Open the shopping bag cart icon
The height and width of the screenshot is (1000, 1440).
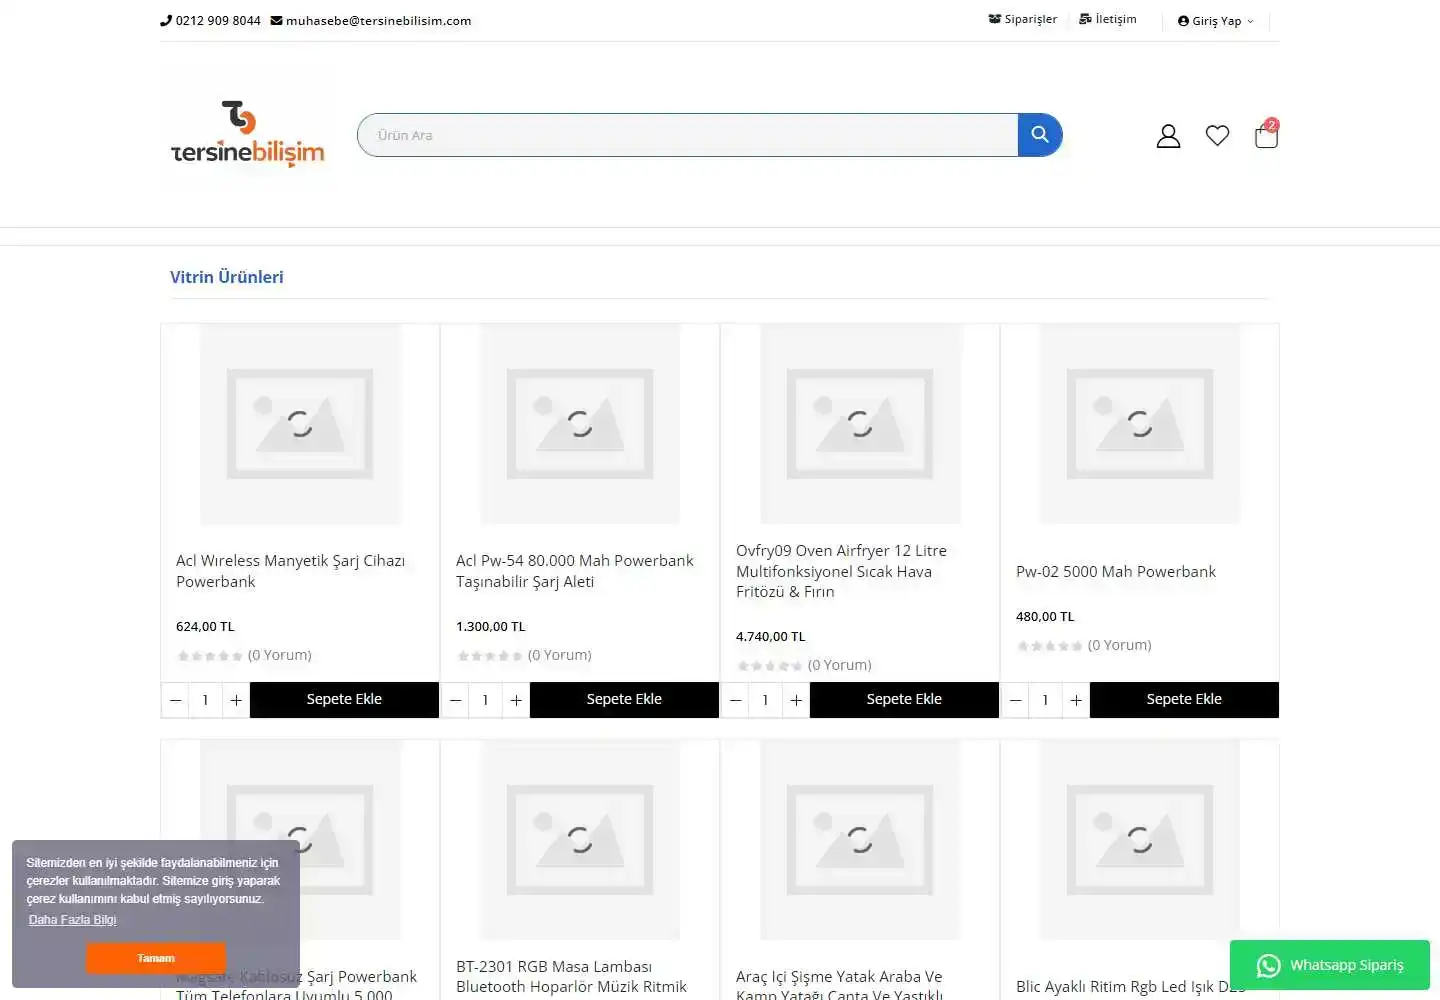1266,134
